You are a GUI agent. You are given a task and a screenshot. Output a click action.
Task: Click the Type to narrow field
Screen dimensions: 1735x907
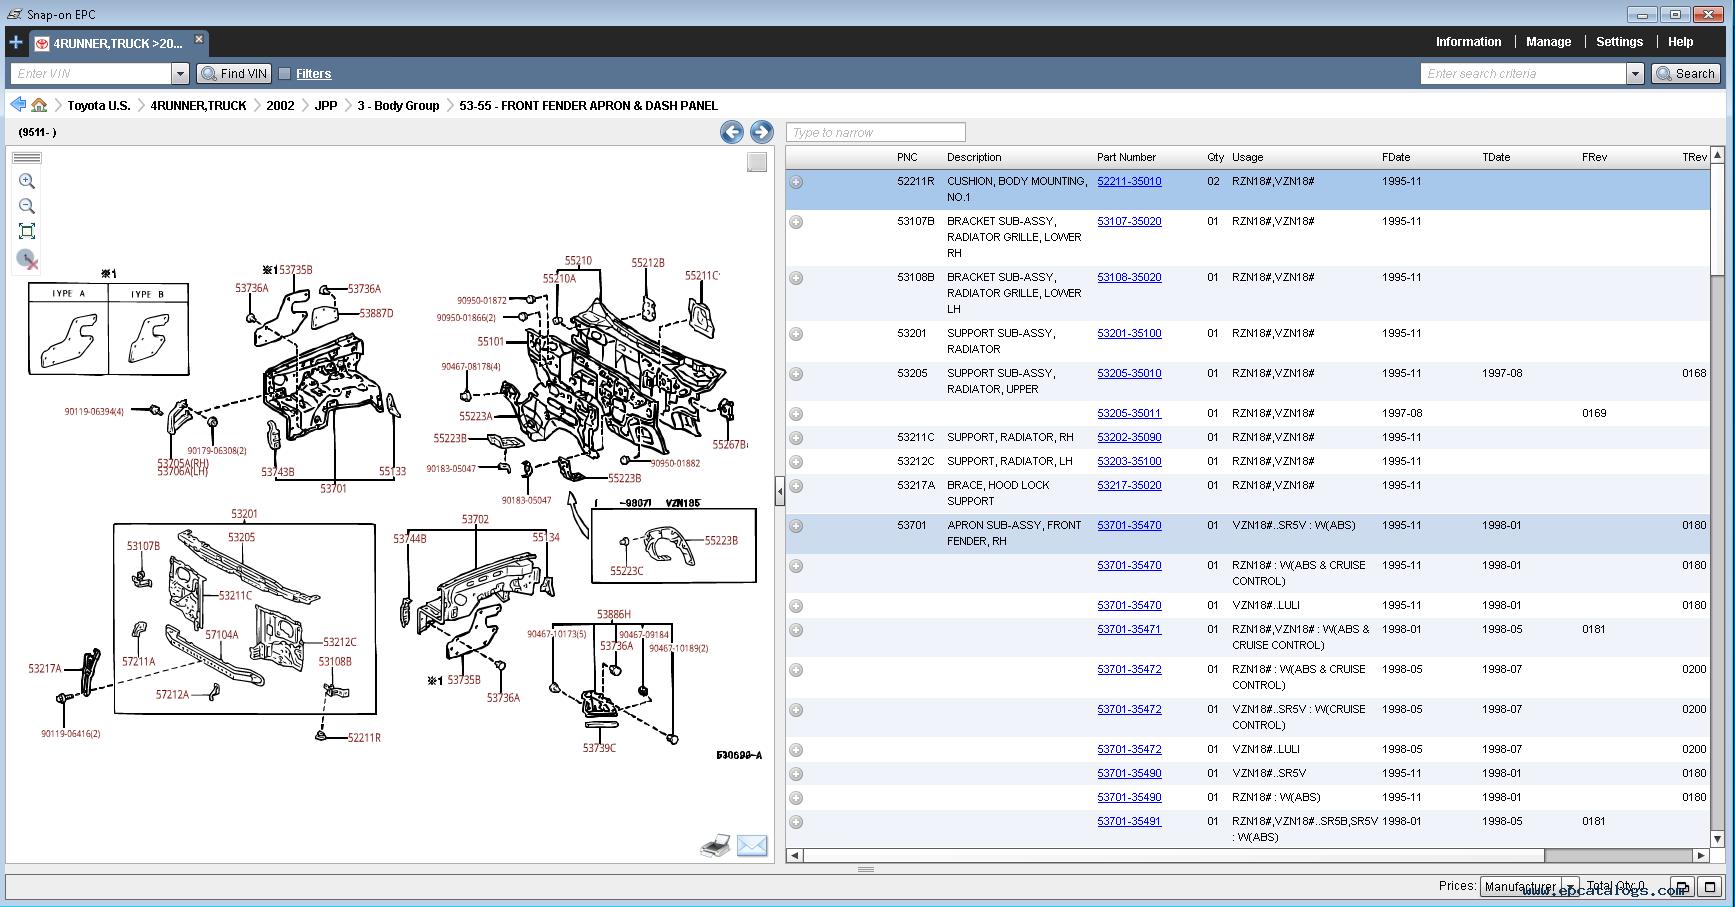(876, 132)
